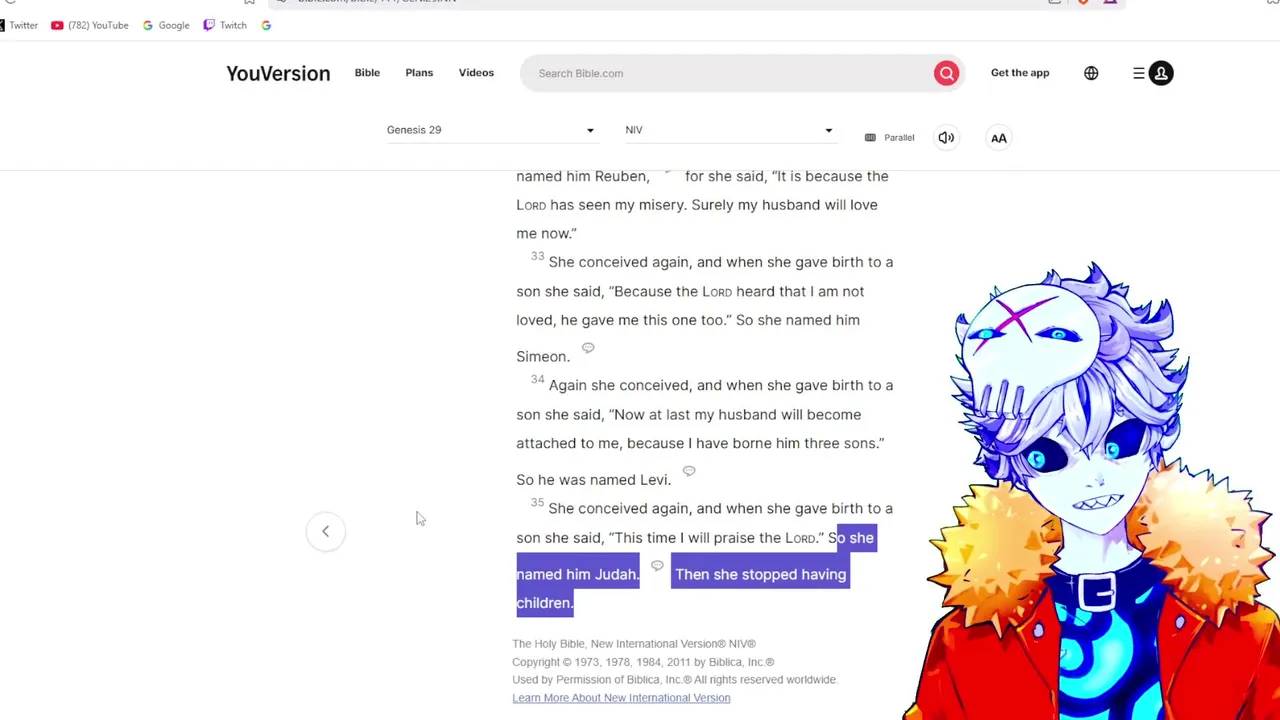The image size is (1280, 720).
Task: Open the language globe selector
Action: [x=1091, y=73]
